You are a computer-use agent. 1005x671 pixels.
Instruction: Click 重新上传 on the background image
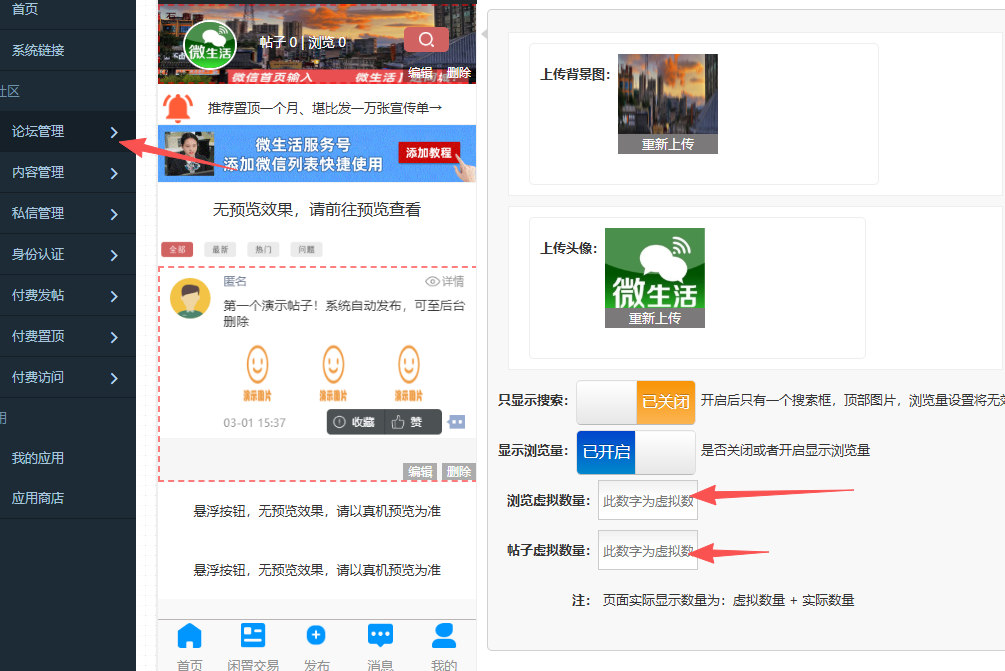pyautogui.click(x=667, y=144)
